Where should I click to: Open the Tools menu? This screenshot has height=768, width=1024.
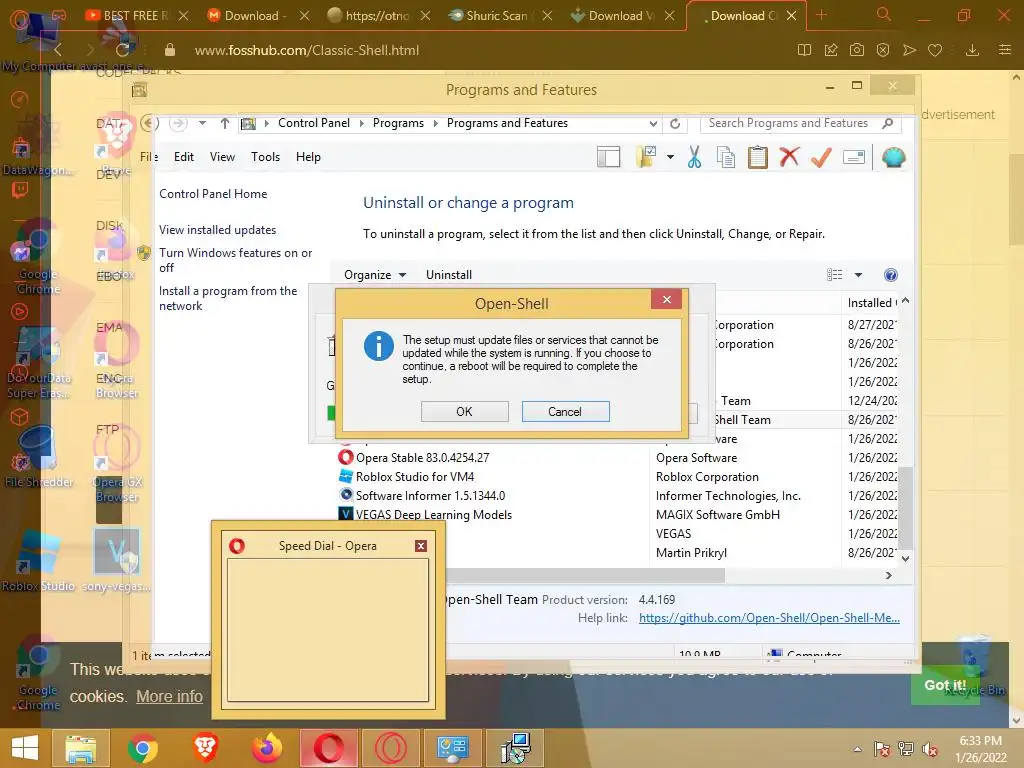[x=265, y=157]
